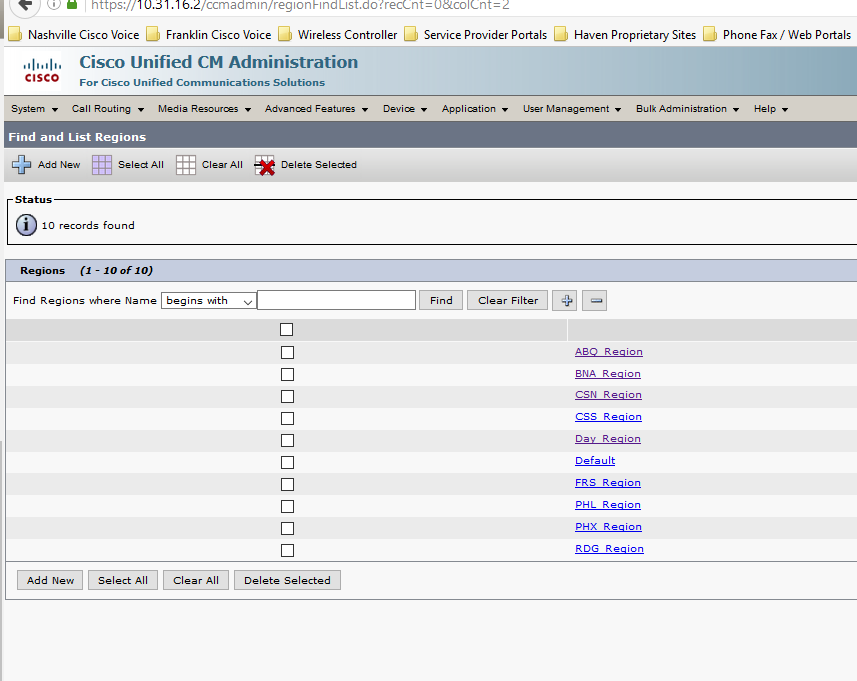This screenshot has width=857, height=681.
Task: Open the Default region link
Action: [595, 460]
